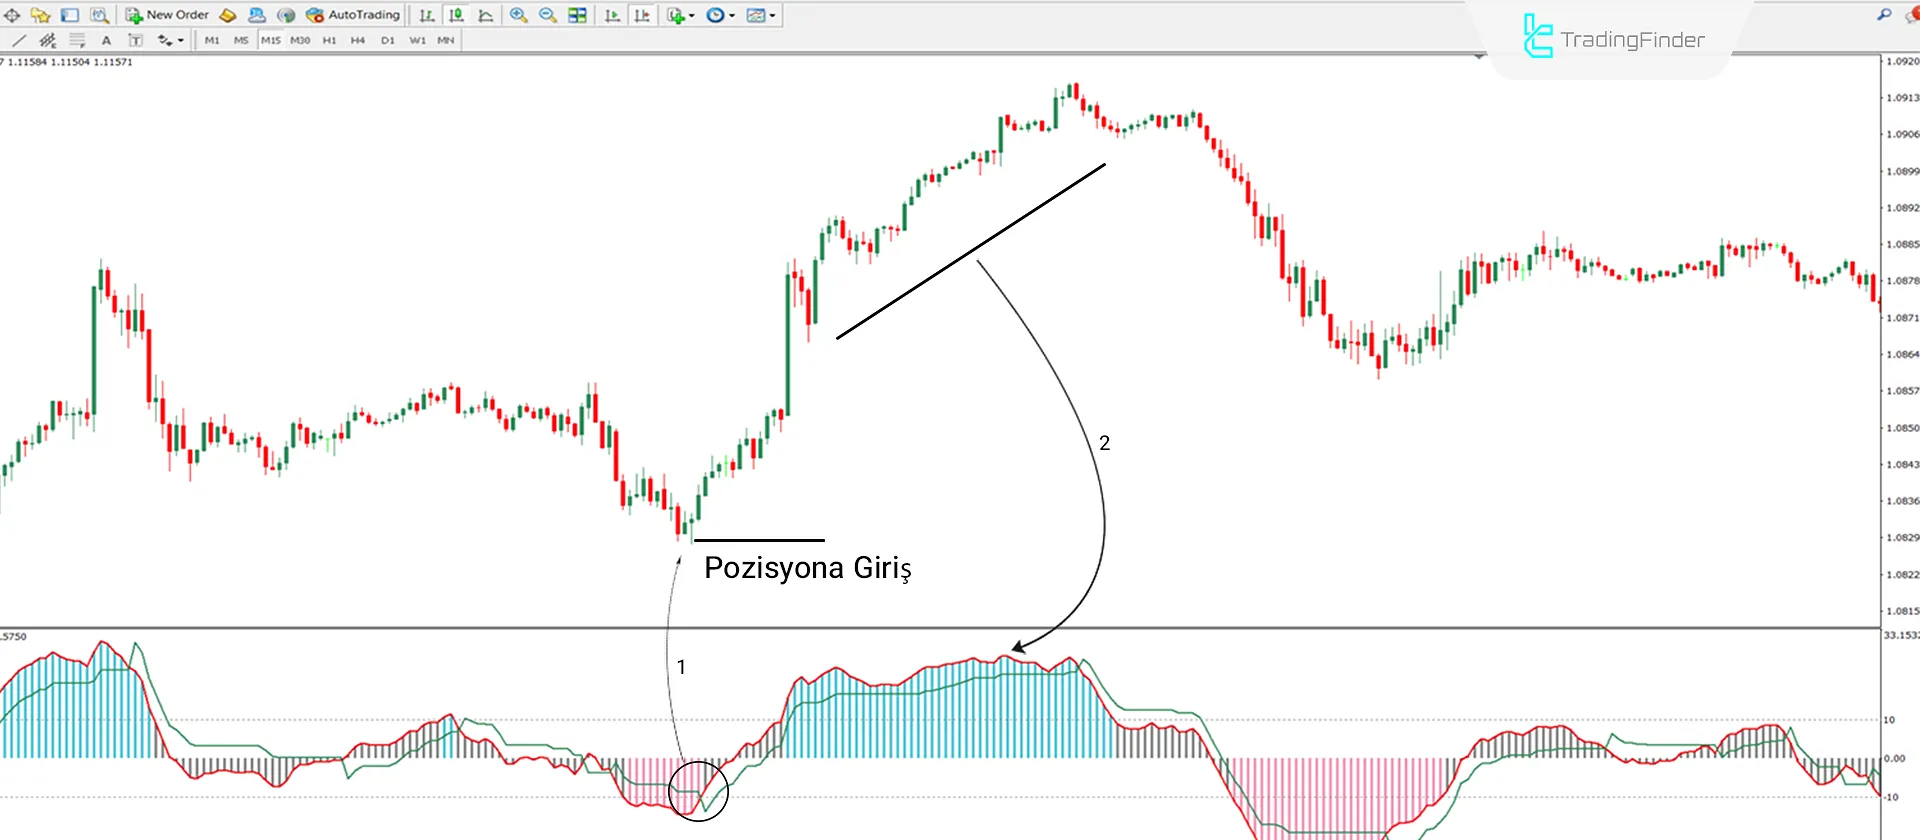Click the TradingFinder logo
Image resolution: width=1920 pixels, height=840 pixels.
(x=1613, y=38)
